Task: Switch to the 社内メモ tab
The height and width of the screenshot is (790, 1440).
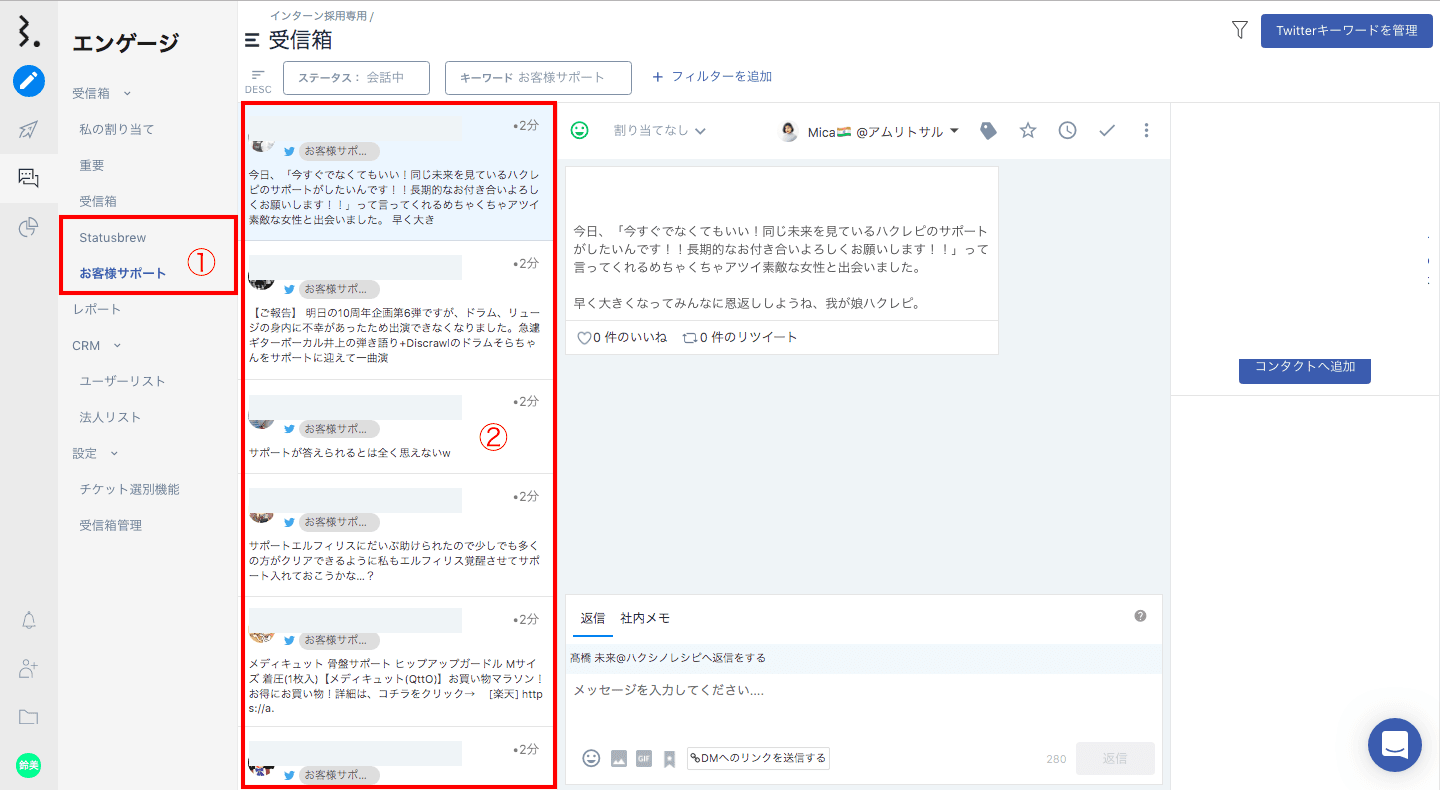Action: (x=645, y=618)
